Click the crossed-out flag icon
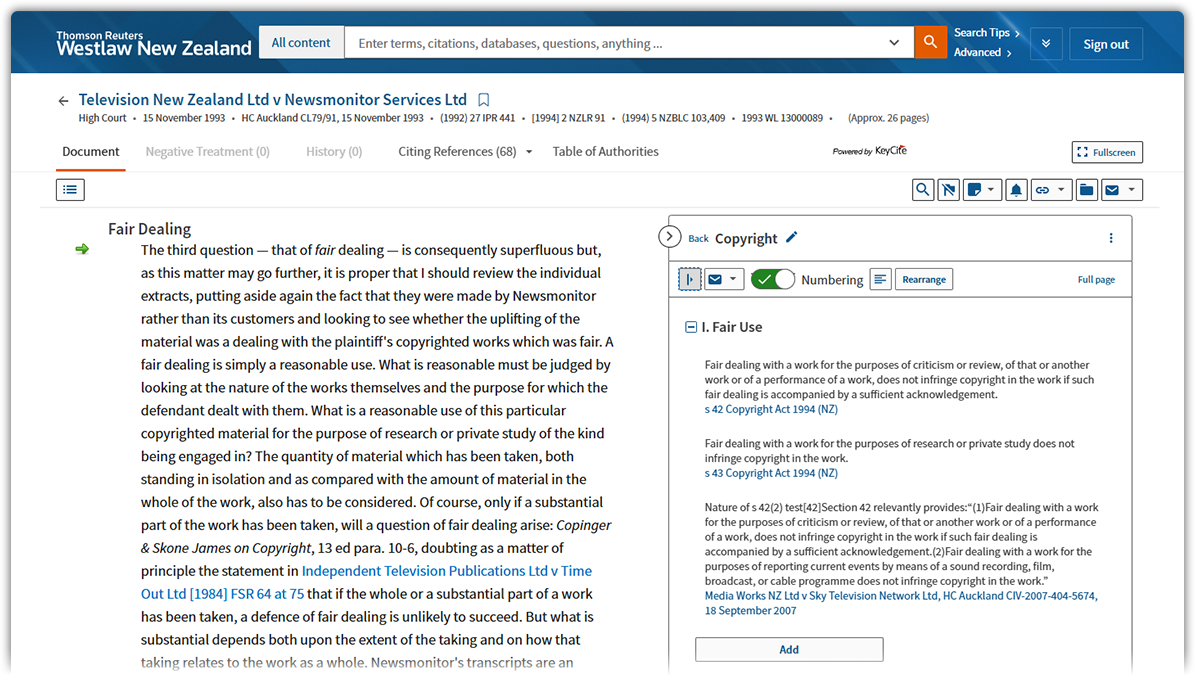 949,190
